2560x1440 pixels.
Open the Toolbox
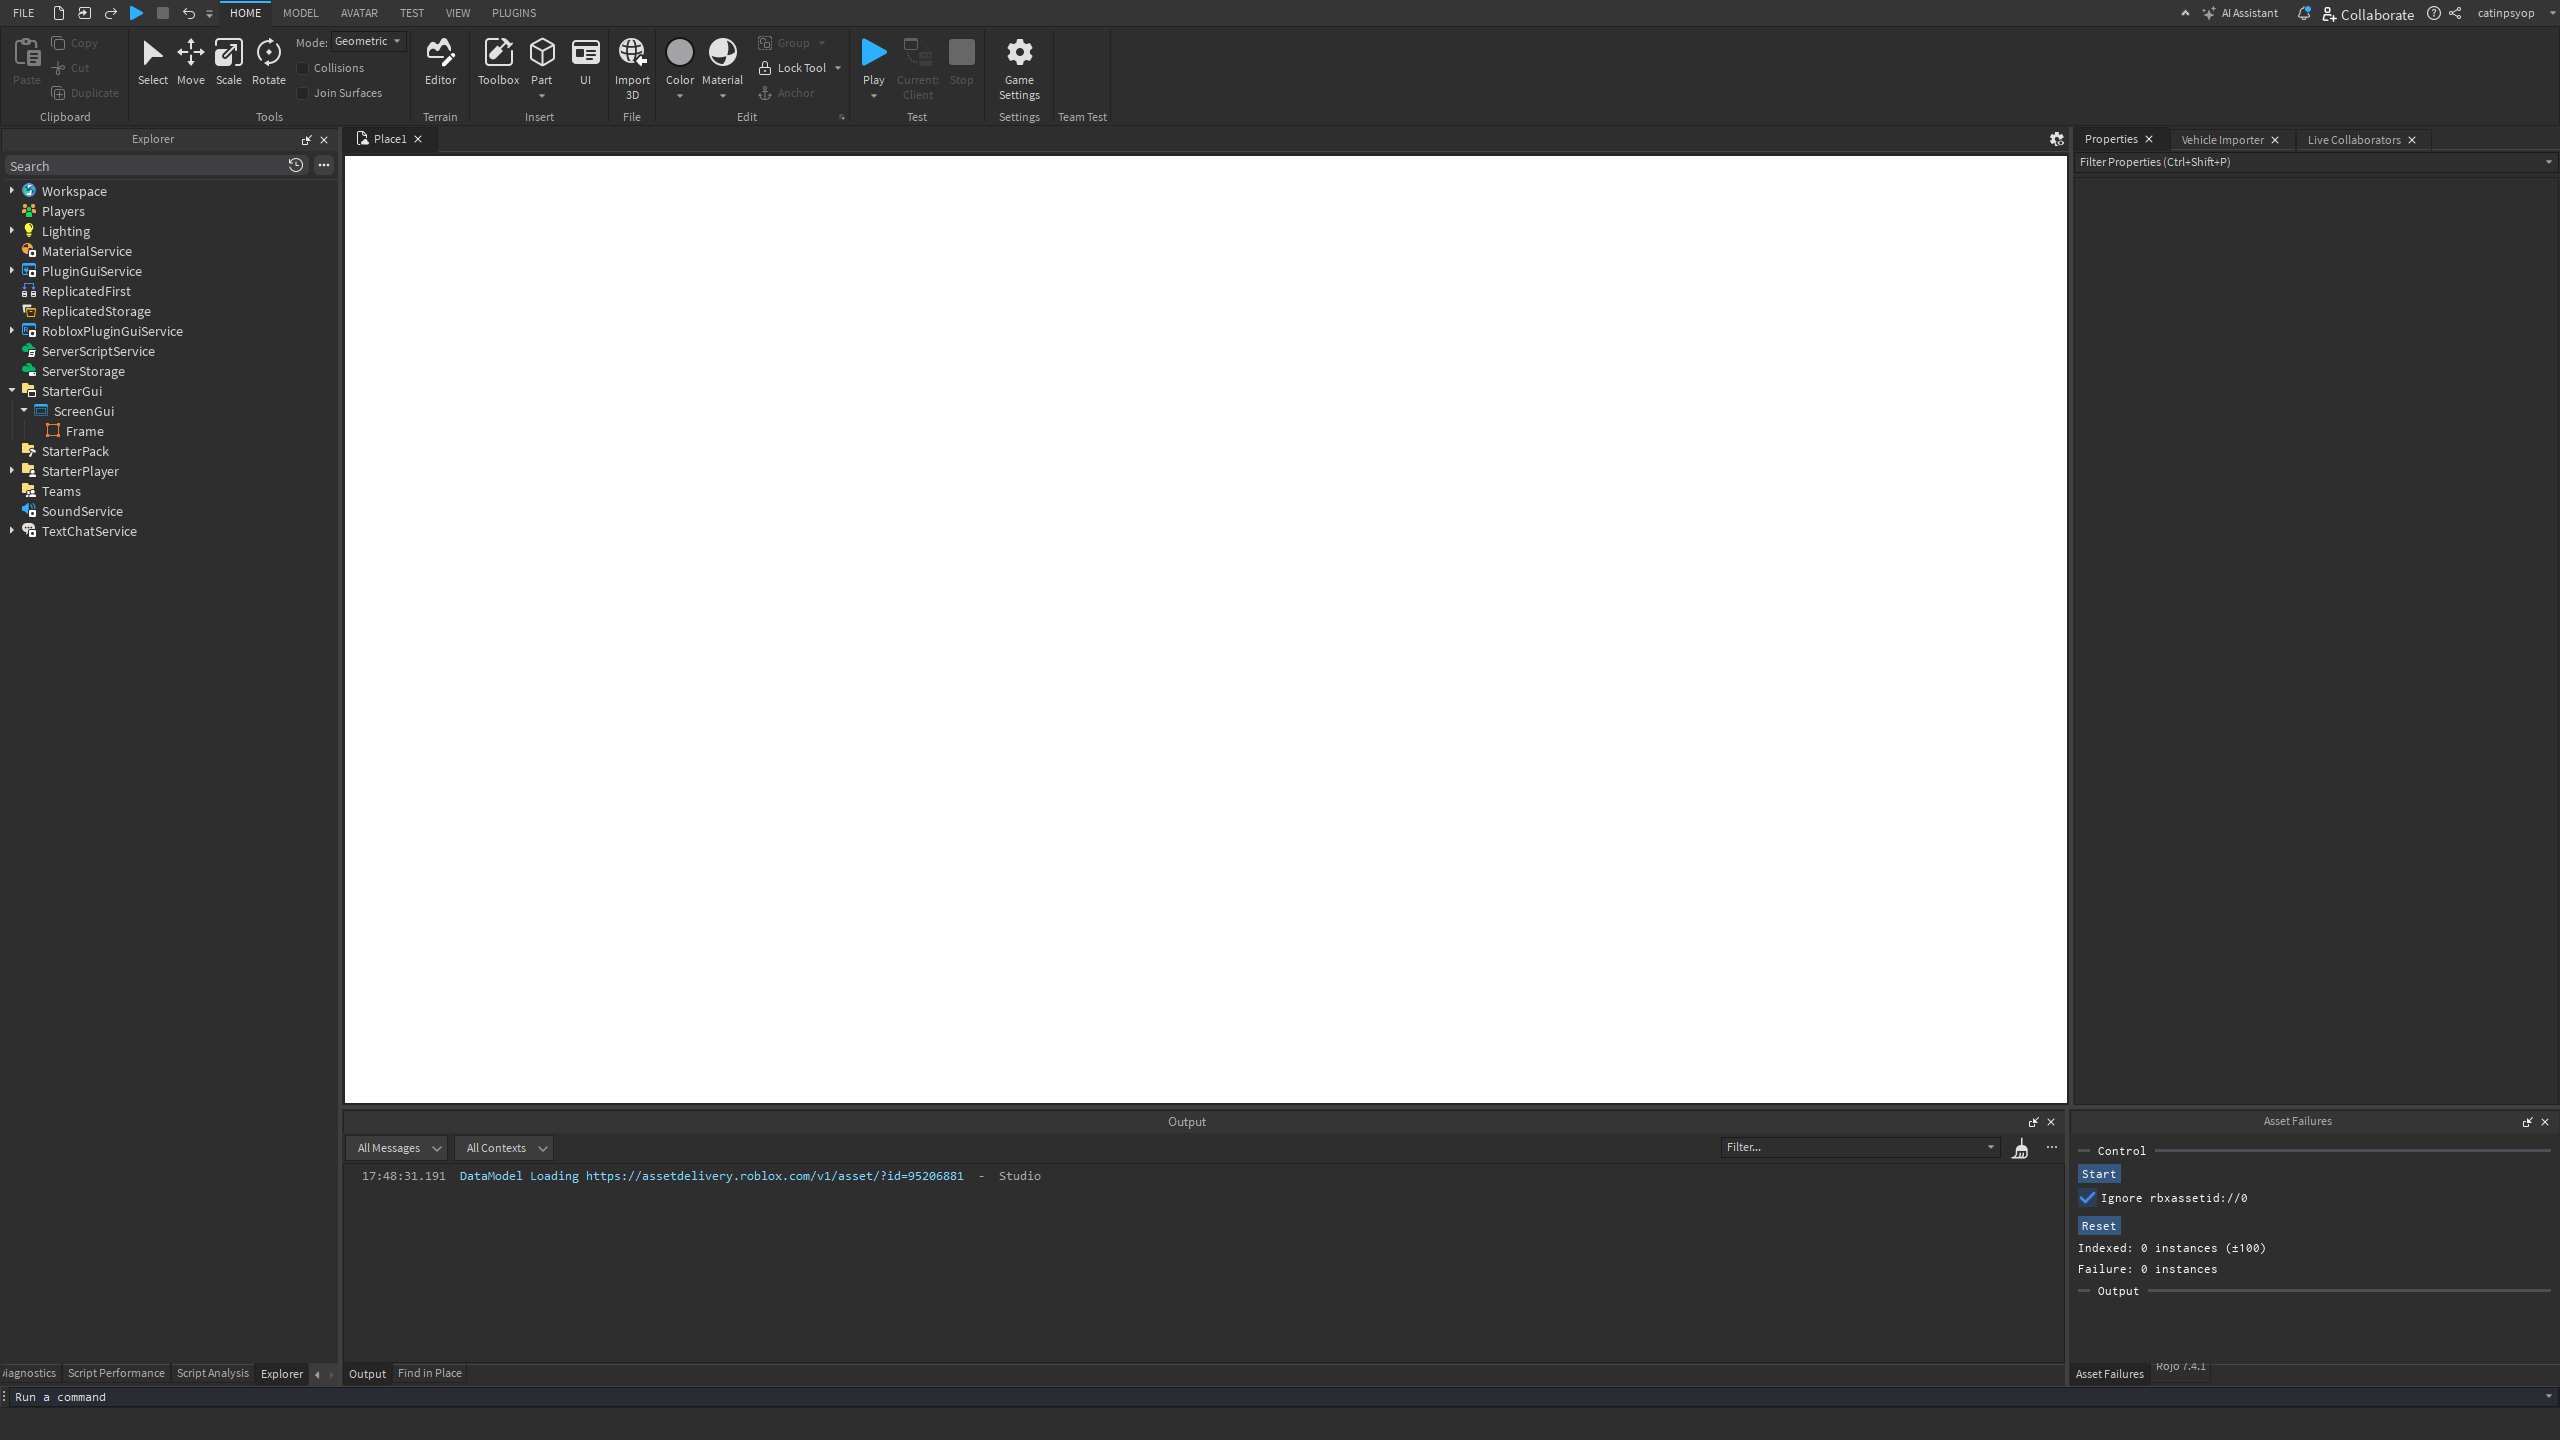(x=497, y=62)
